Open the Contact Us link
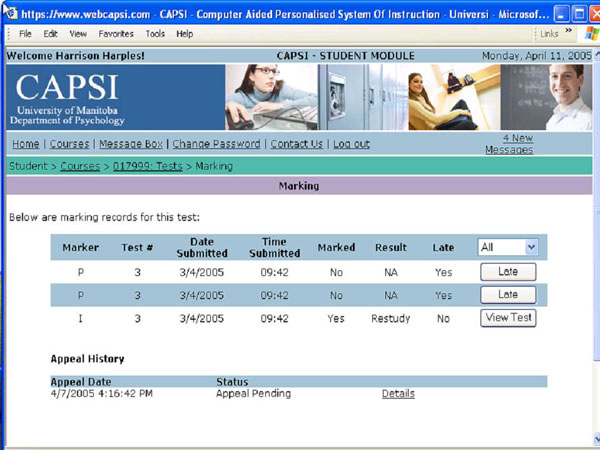The image size is (600, 450). point(297,144)
